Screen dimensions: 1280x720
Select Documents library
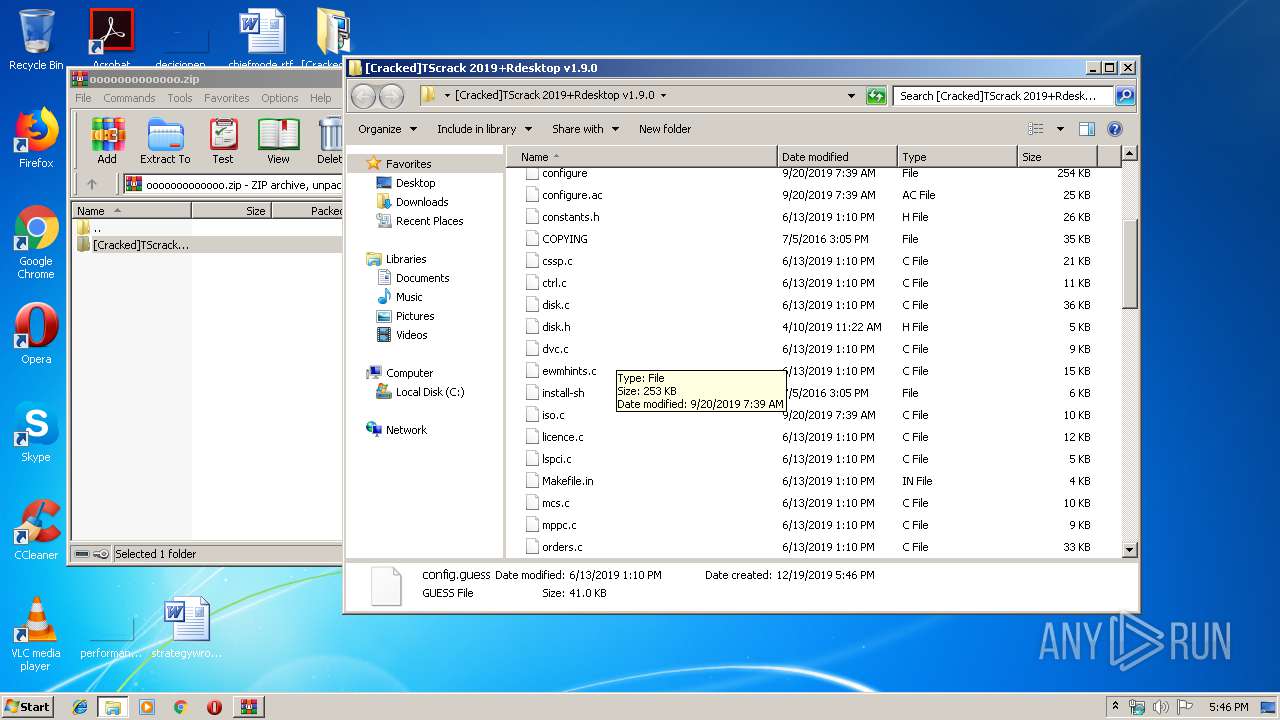click(422, 278)
